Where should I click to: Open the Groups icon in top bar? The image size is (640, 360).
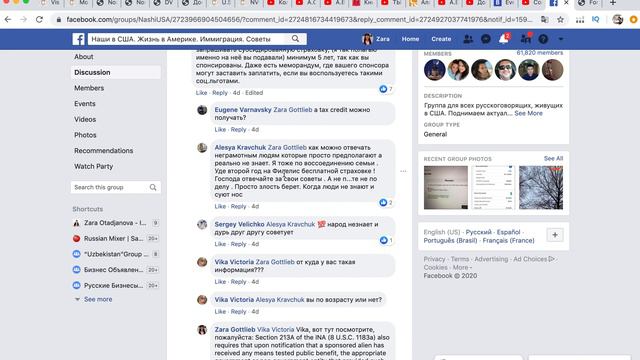526,39
